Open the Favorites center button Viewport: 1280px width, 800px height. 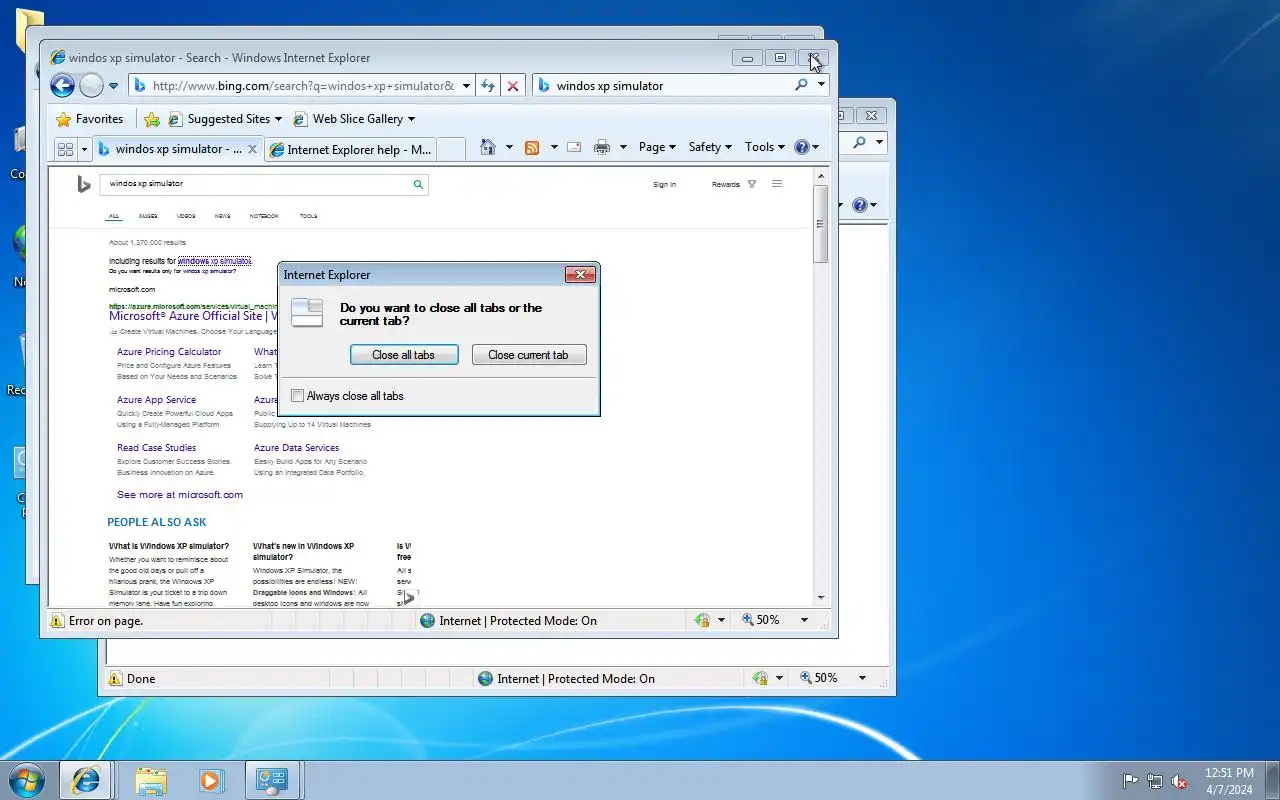(x=90, y=119)
